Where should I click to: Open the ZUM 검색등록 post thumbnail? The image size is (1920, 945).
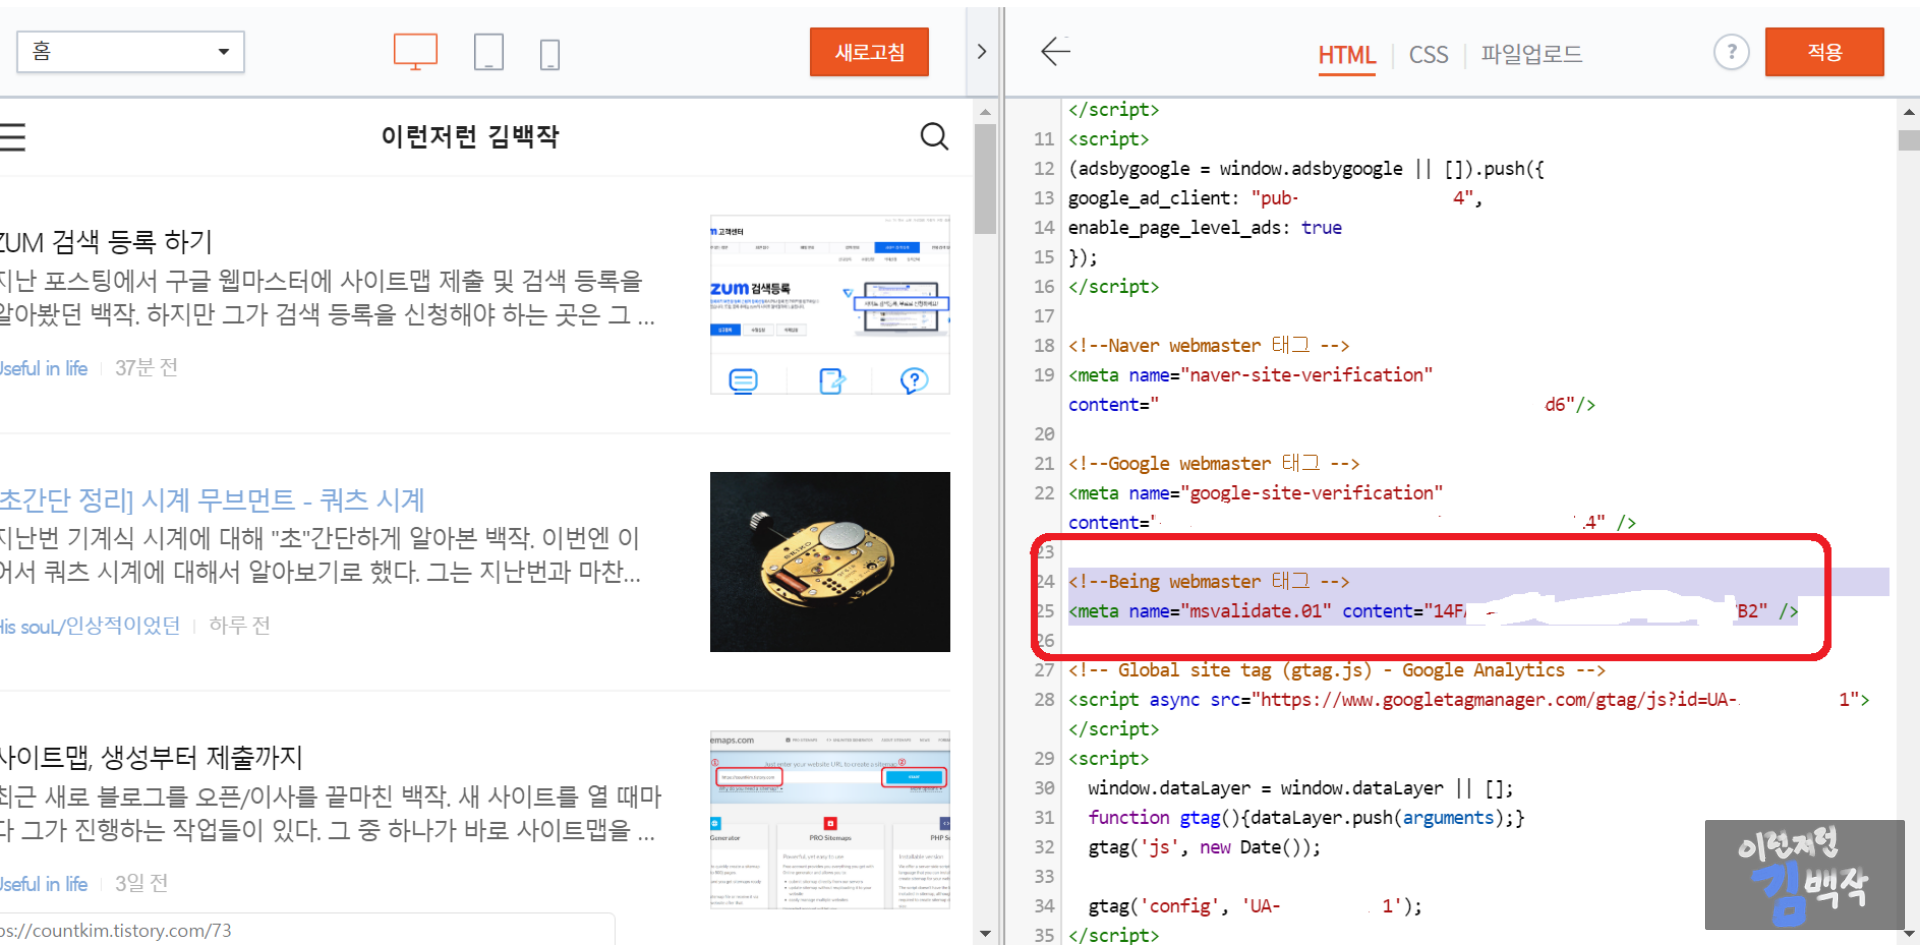(x=830, y=305)
